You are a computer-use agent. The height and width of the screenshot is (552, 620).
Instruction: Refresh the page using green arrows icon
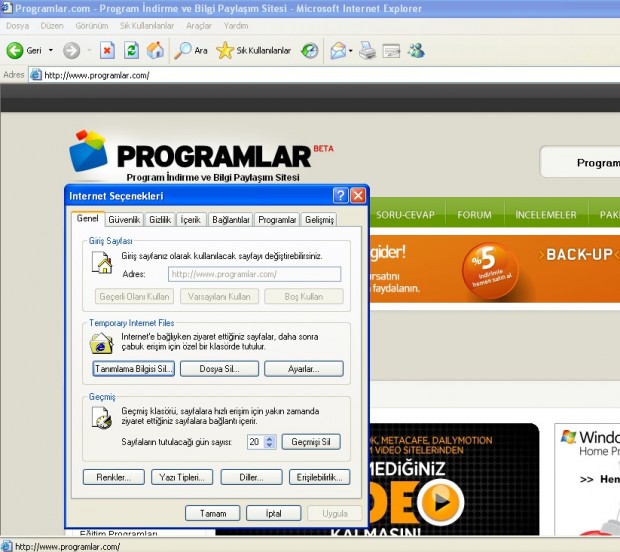tap(131, 50)
